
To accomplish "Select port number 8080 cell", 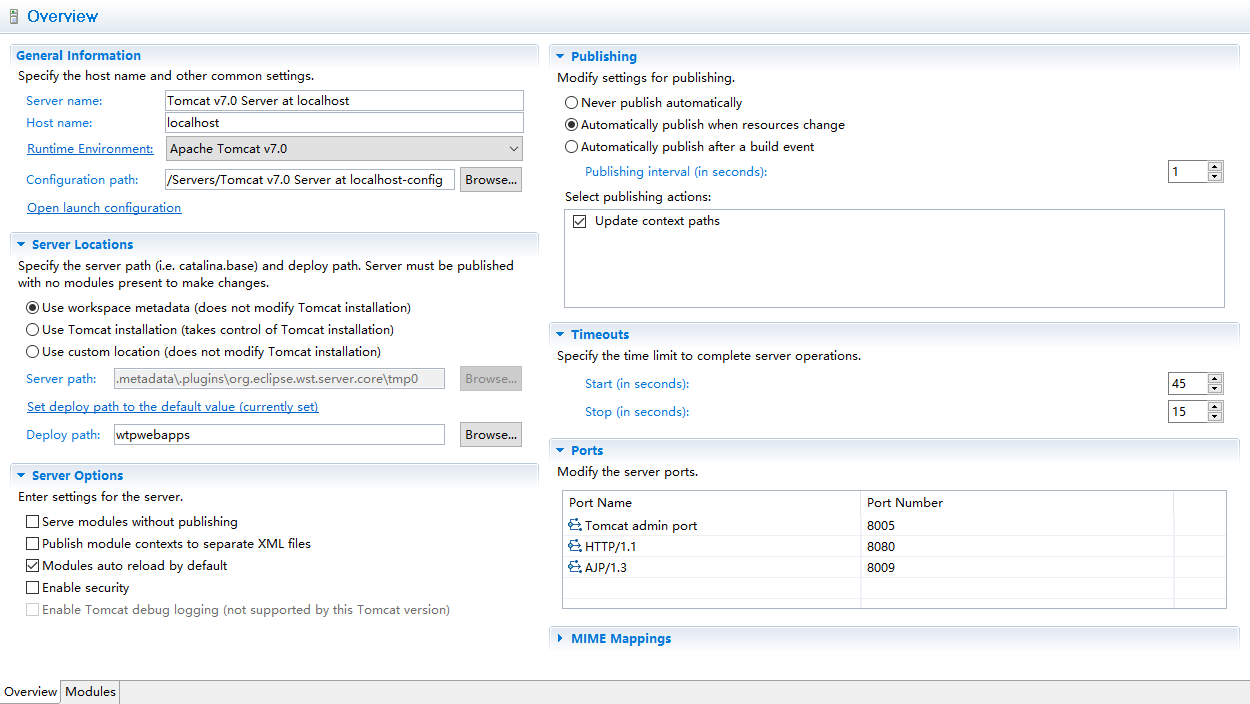I will 1016,547.
